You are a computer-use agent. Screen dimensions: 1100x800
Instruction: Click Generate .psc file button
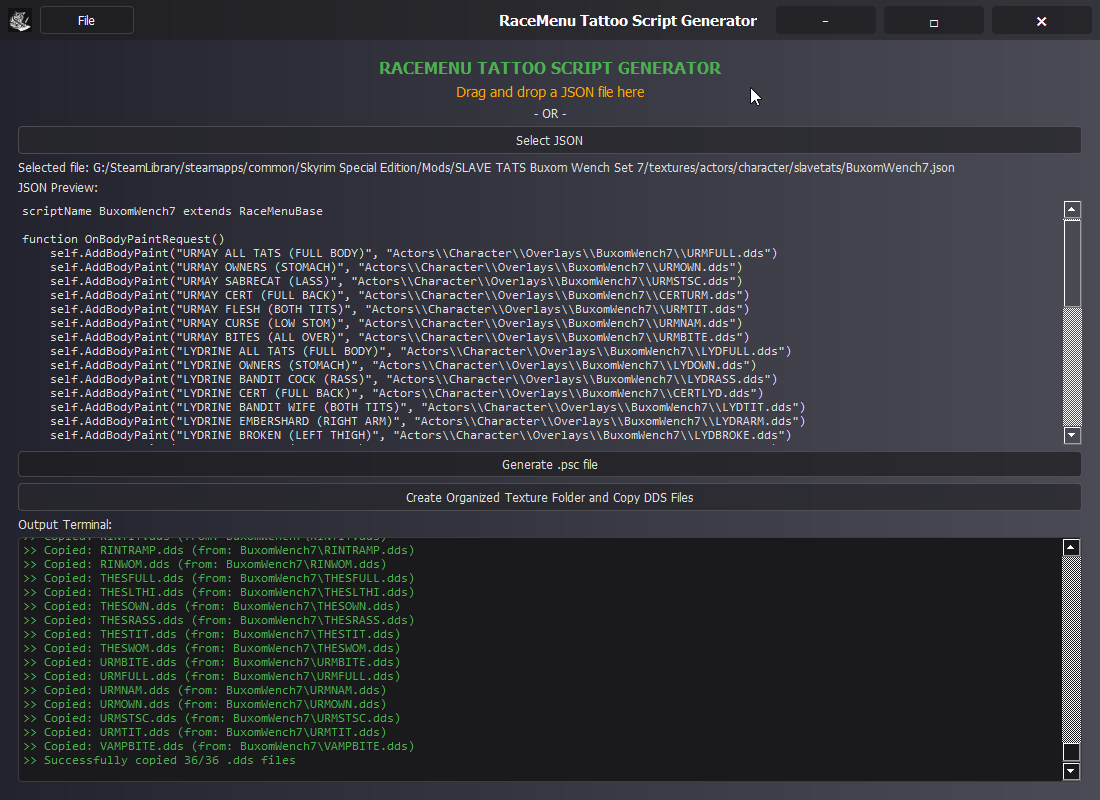coord(549,465)
